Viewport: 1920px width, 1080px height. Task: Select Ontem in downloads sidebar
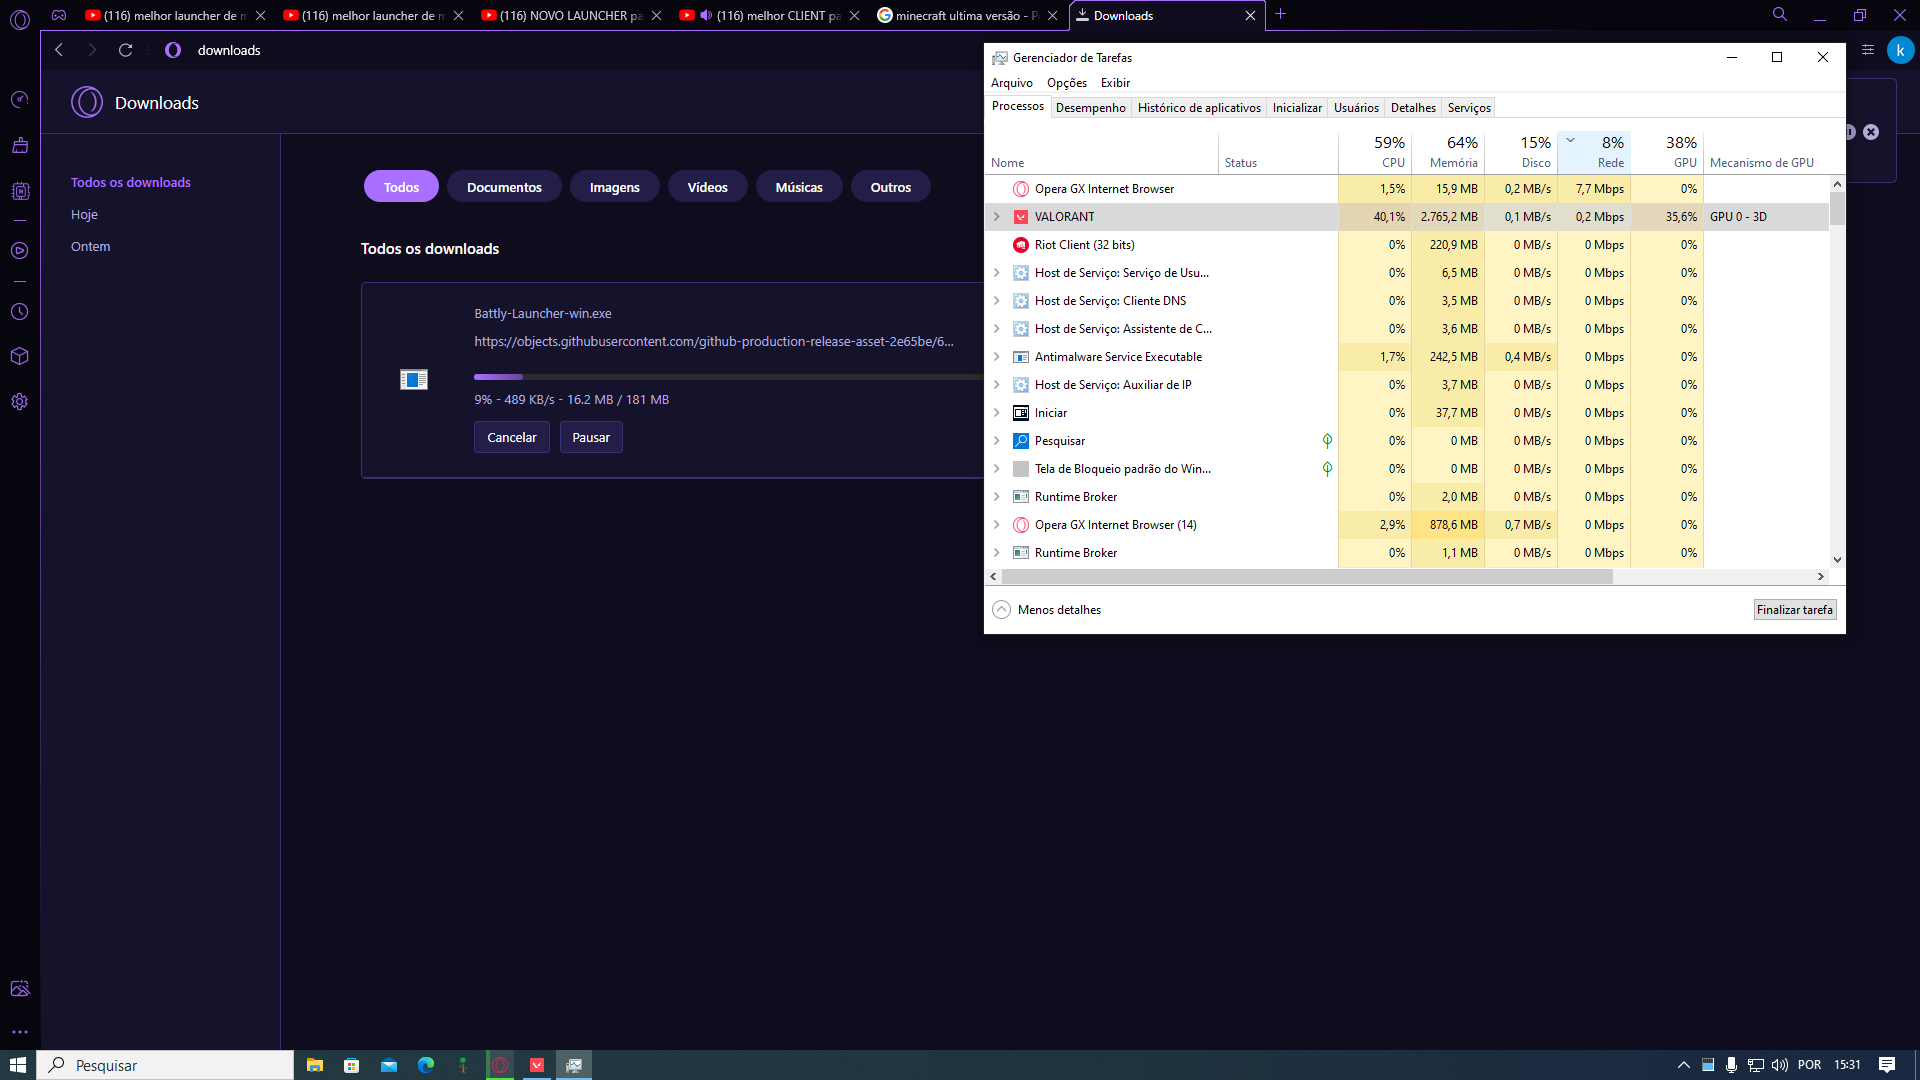(90, 247)
